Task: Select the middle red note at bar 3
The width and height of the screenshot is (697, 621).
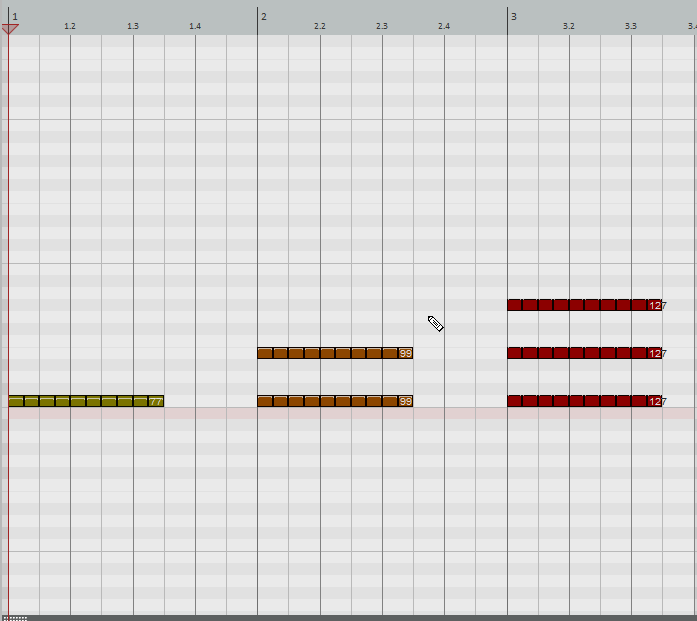Action: (x=585, y=353)
